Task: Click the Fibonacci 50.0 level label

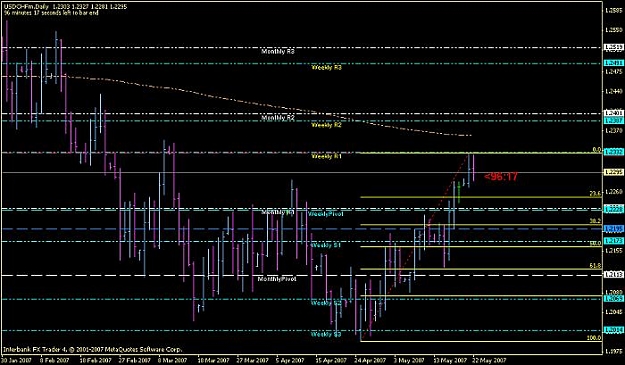Action: pos(595,243)
